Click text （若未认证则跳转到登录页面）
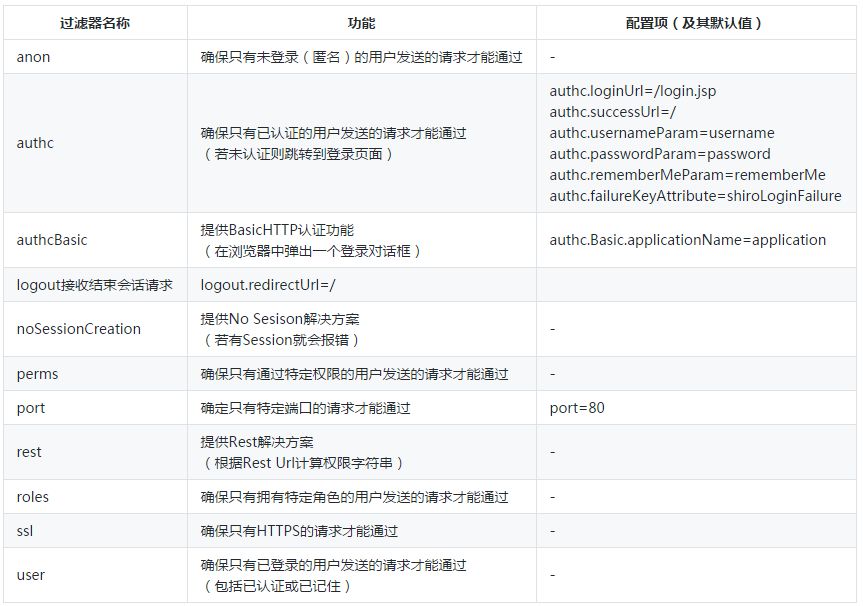Image resolution: width=863 pixels, height=606 pixels. 298,154
